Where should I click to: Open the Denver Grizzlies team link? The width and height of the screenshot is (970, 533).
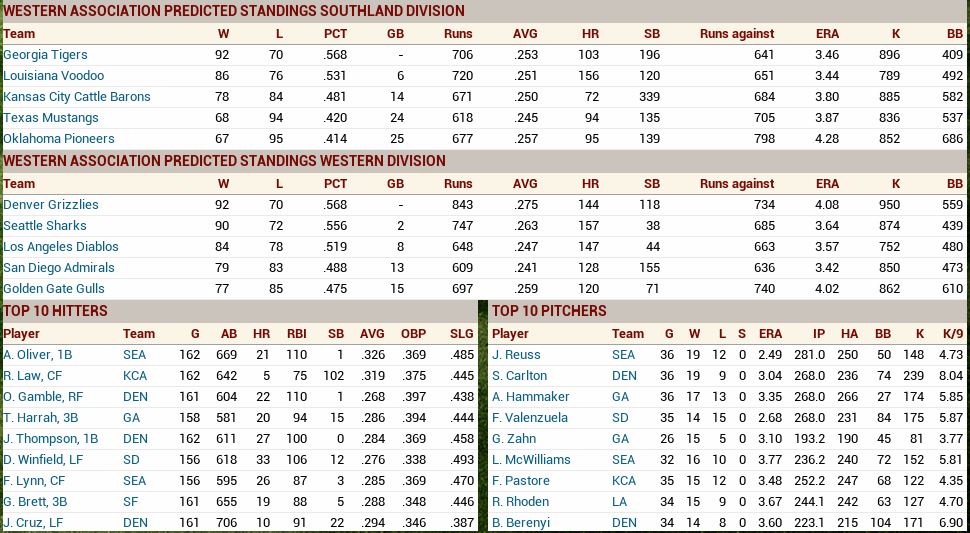coord(51,205)
